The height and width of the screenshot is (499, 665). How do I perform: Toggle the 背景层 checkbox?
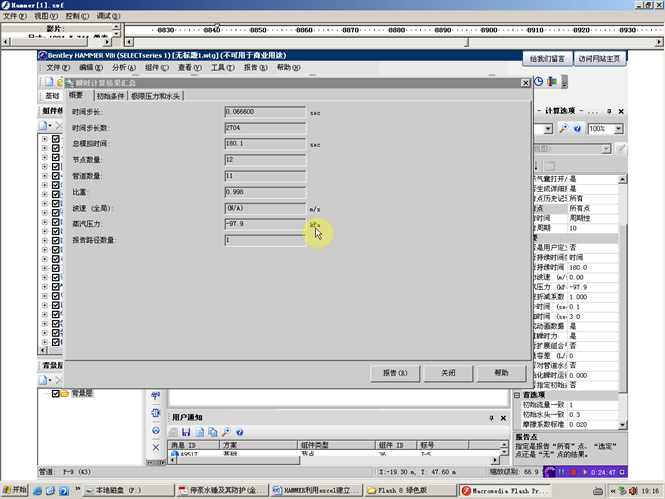tap(56, 394)
